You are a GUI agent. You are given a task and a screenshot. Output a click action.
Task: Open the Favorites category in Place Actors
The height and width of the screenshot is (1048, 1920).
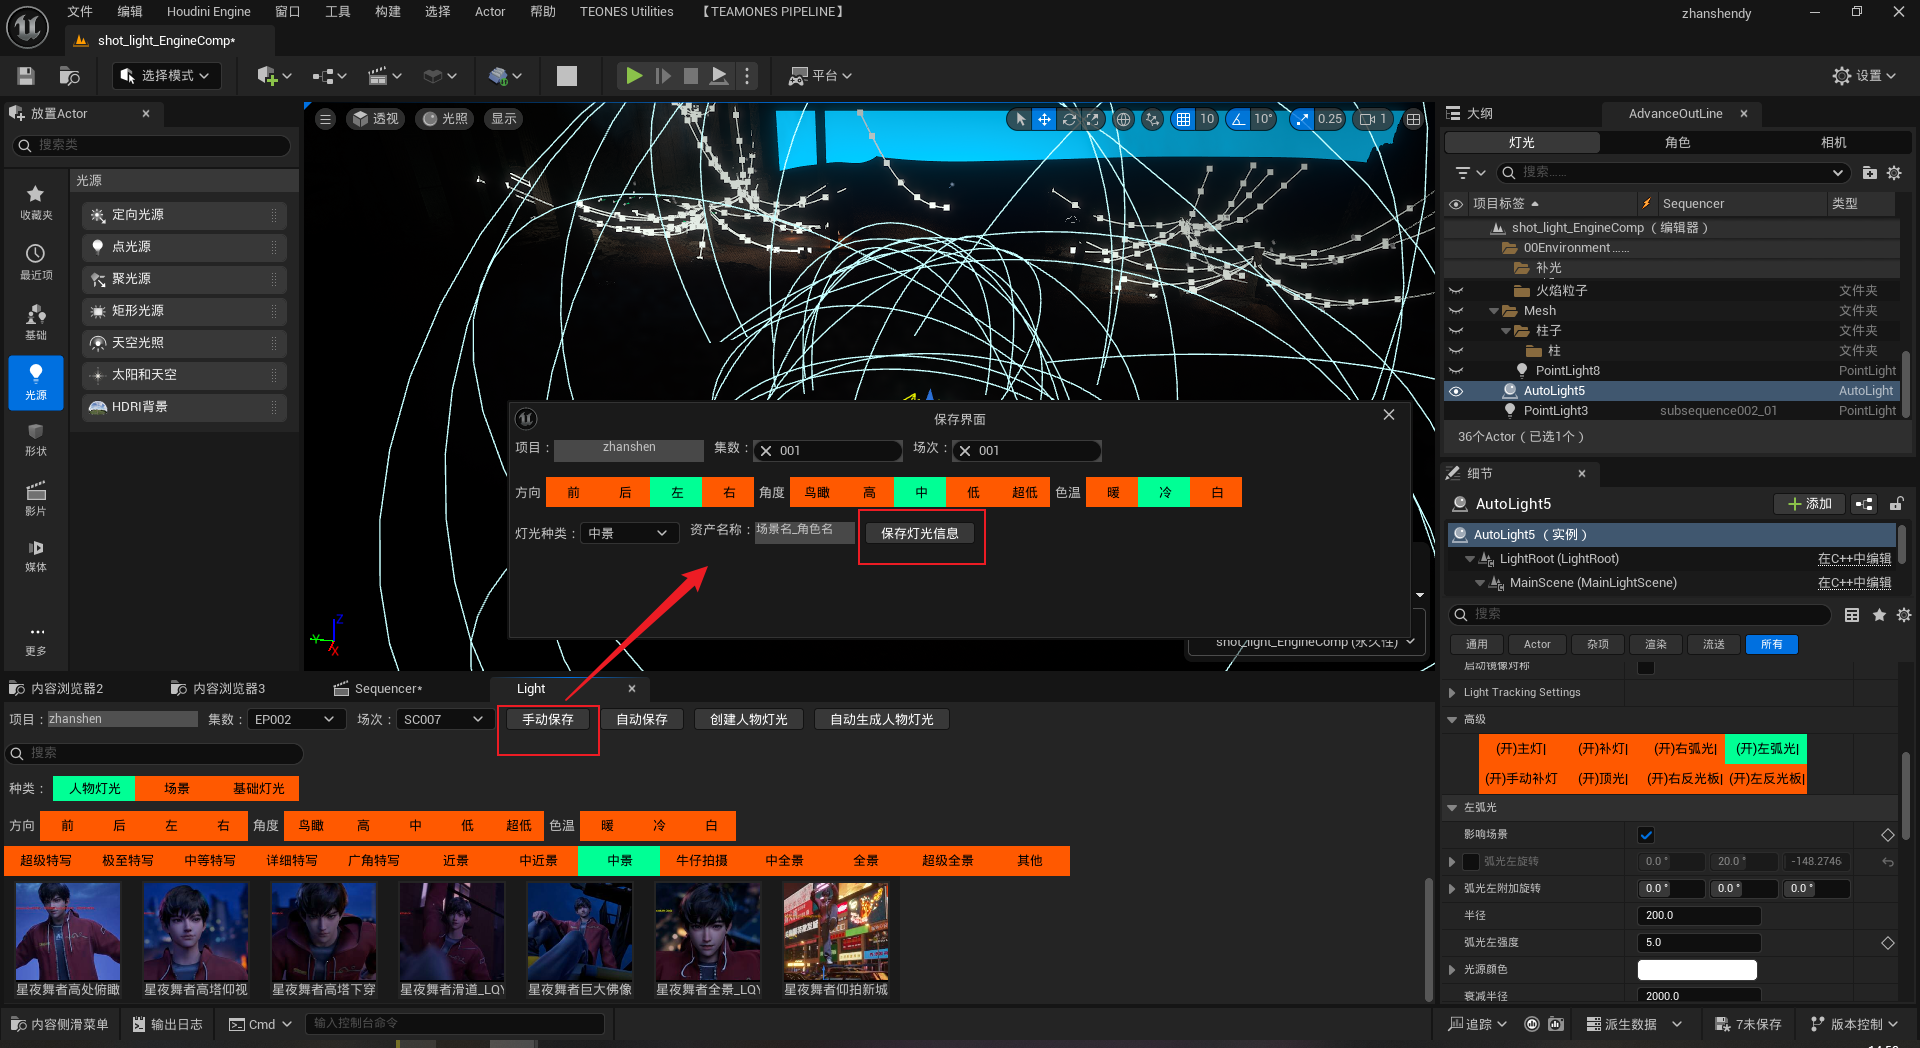tap(36, 201)
